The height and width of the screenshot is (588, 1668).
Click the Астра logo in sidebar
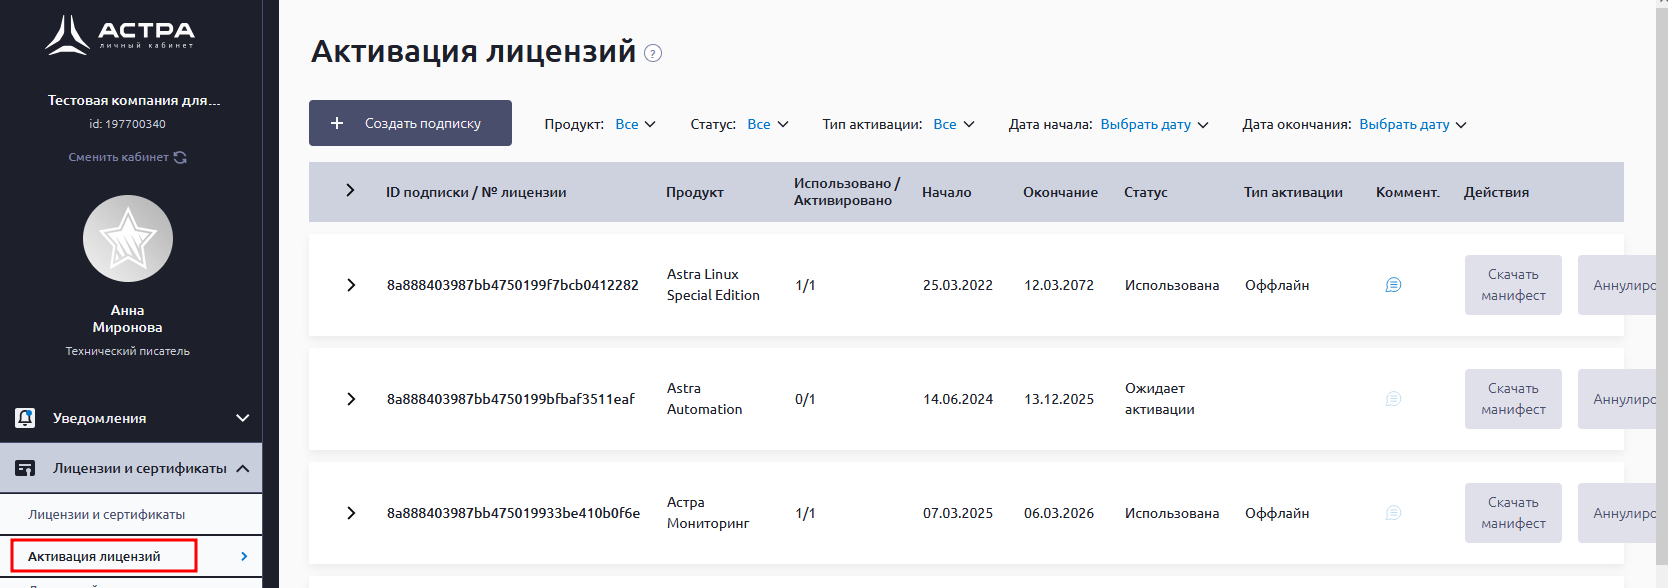tap(120, 35)
